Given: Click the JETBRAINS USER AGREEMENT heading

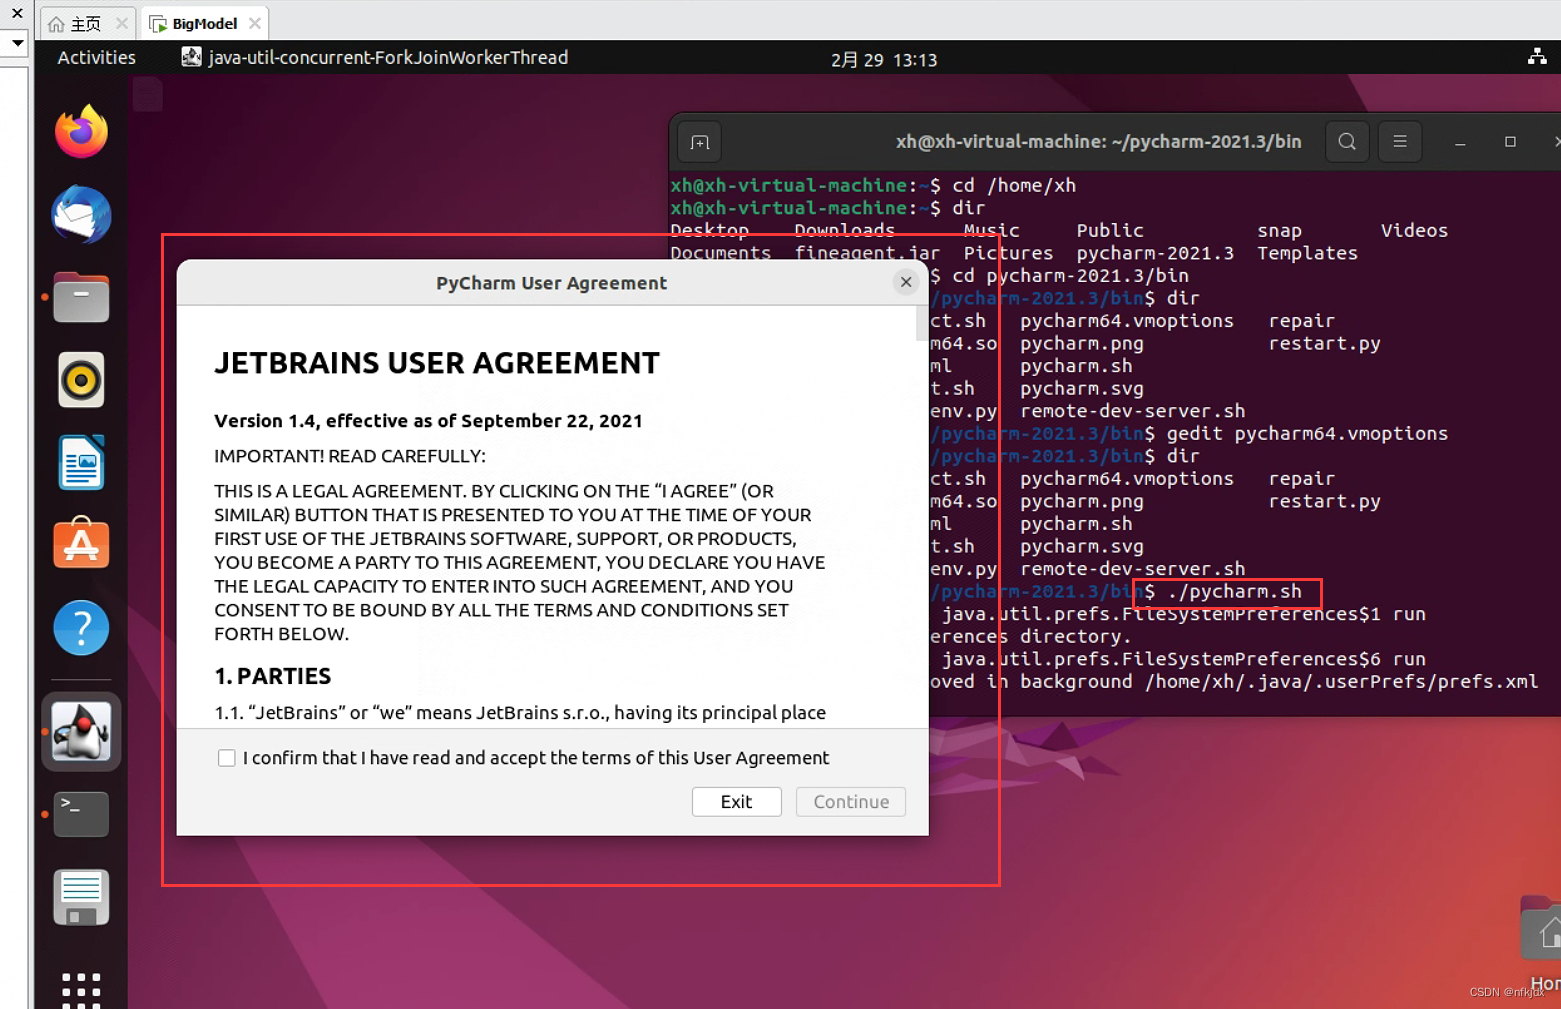Looking at the screenshot, I should [437, 362].
